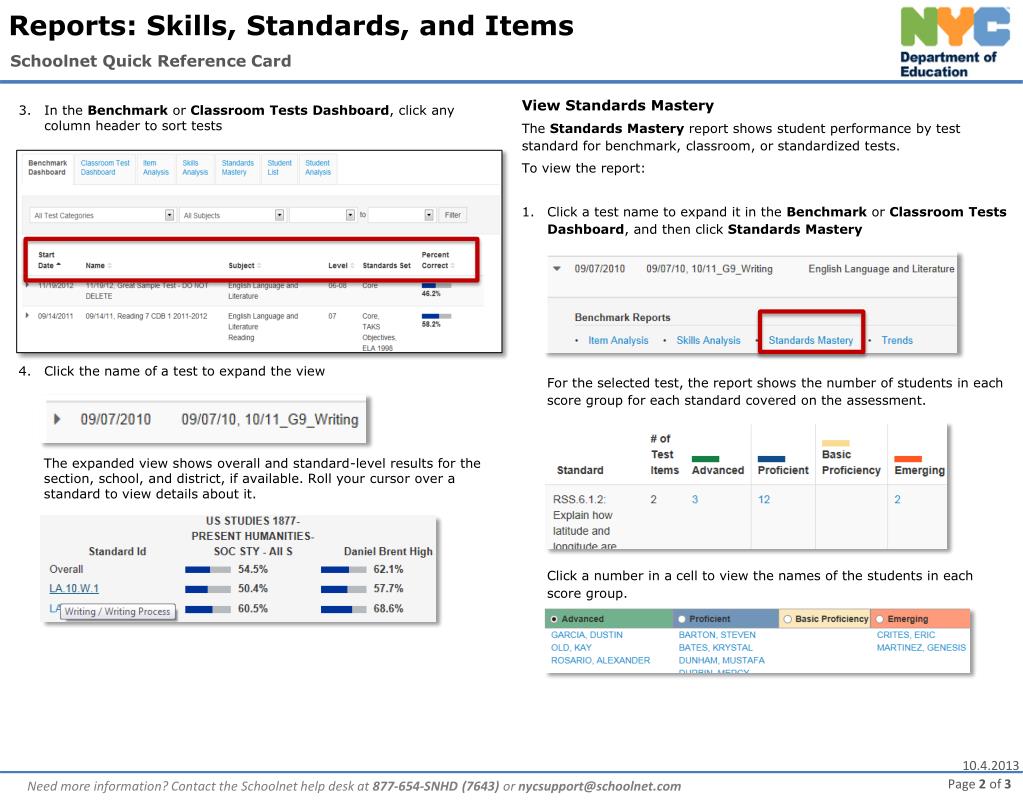This screenshot has width=1023, height=808.
Task: Click the 3 in the Advanced cell
Action: click(695, 499)
